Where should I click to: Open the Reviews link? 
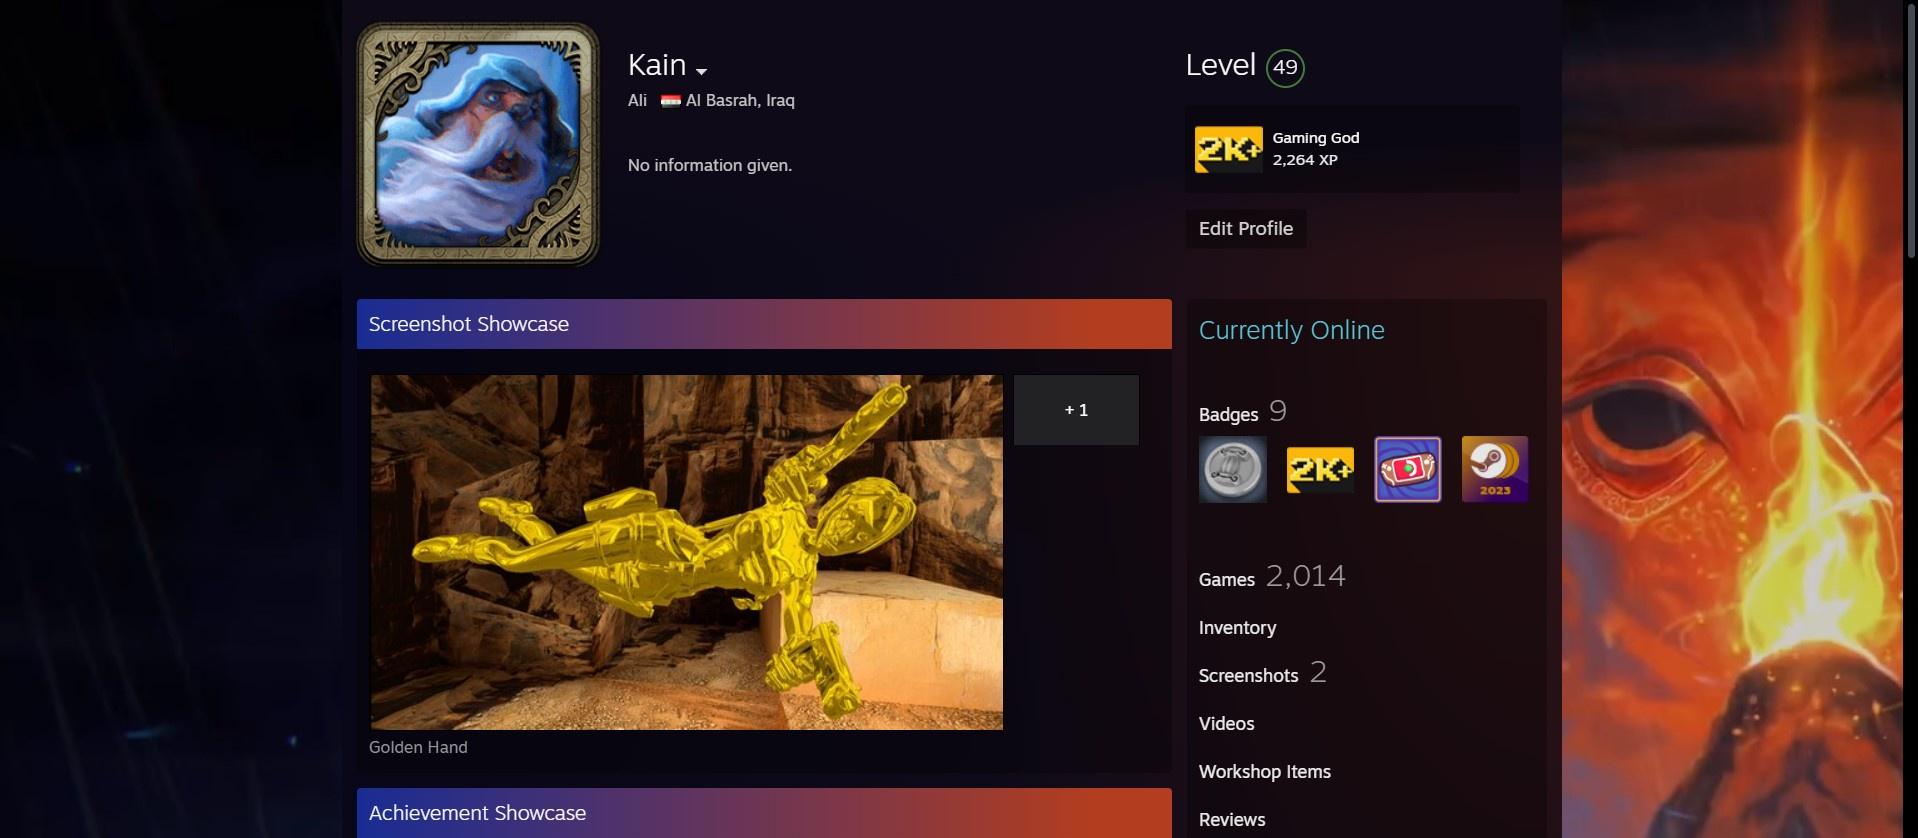click(x=1232, y=820)
